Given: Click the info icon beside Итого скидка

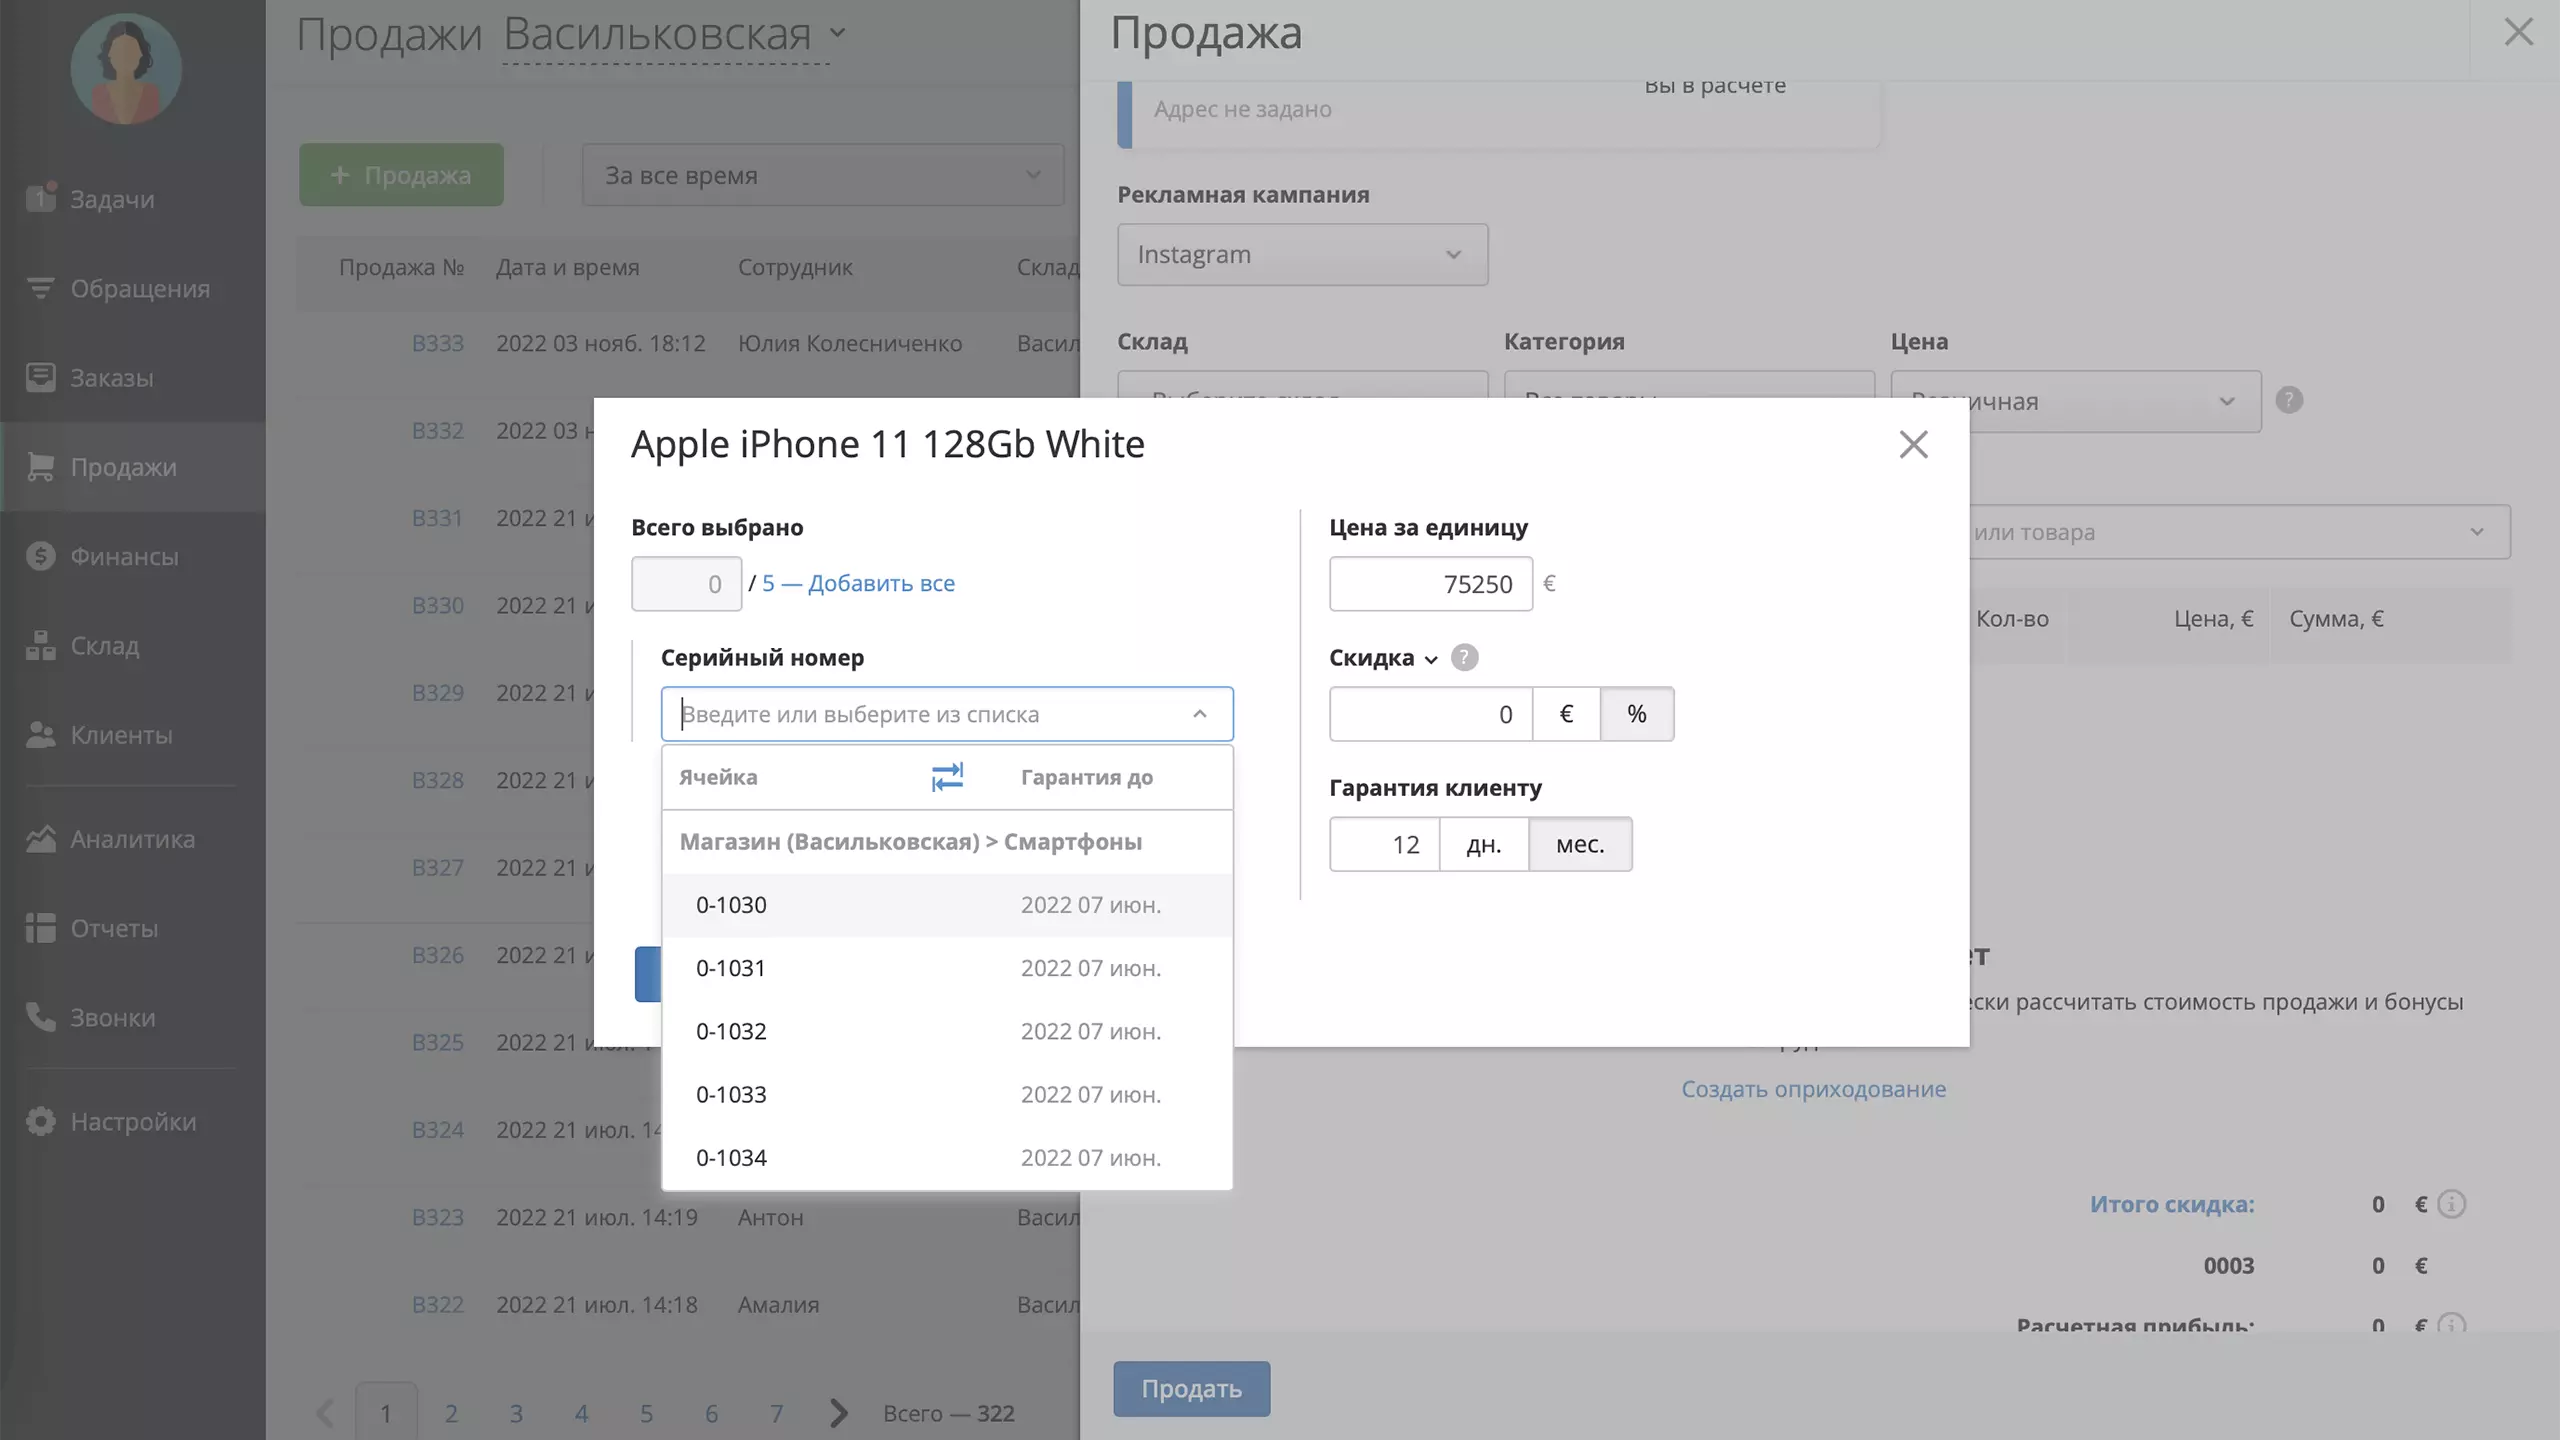Looking at the screenshot, I should click(x=2451, y=1204).
